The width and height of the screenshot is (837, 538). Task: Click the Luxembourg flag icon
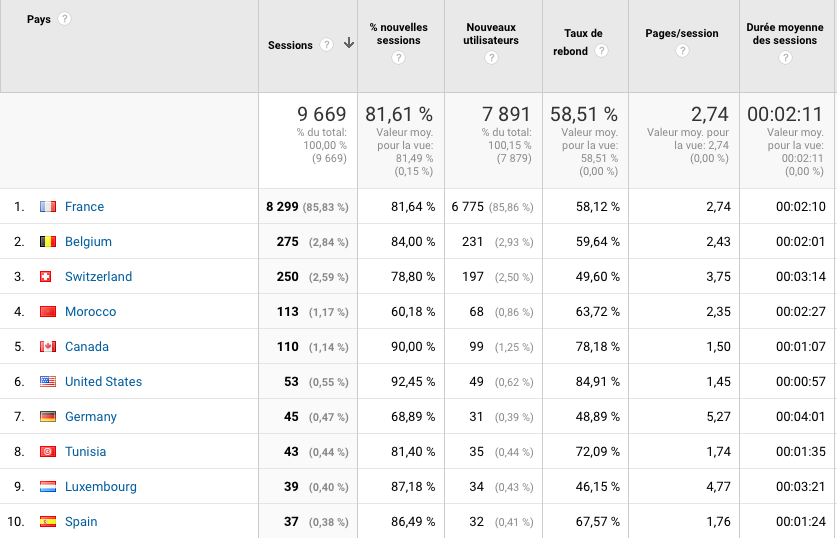(48, 487)
